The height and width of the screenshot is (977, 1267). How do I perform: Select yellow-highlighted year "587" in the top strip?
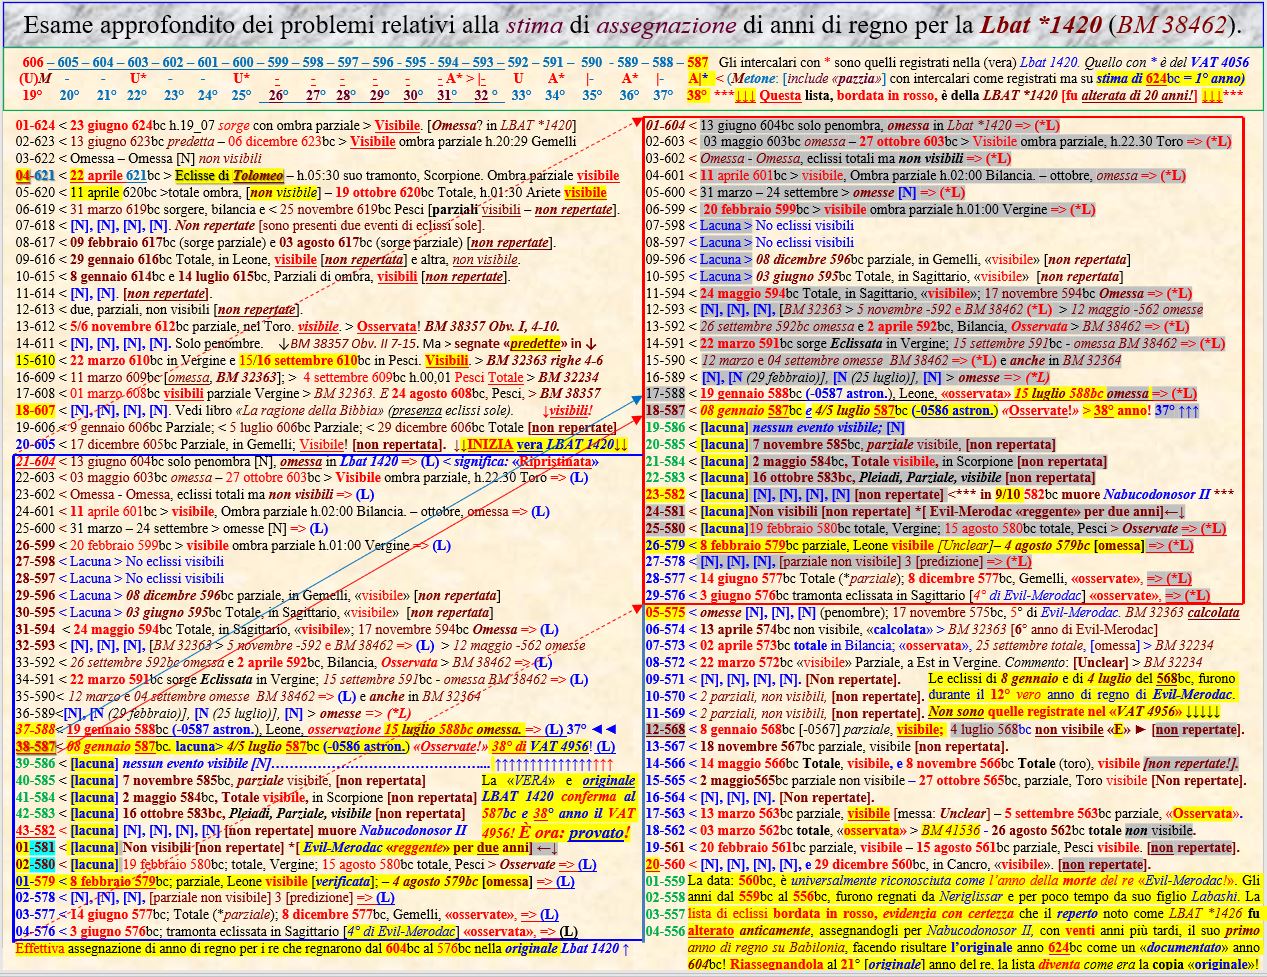click(698, 62)
